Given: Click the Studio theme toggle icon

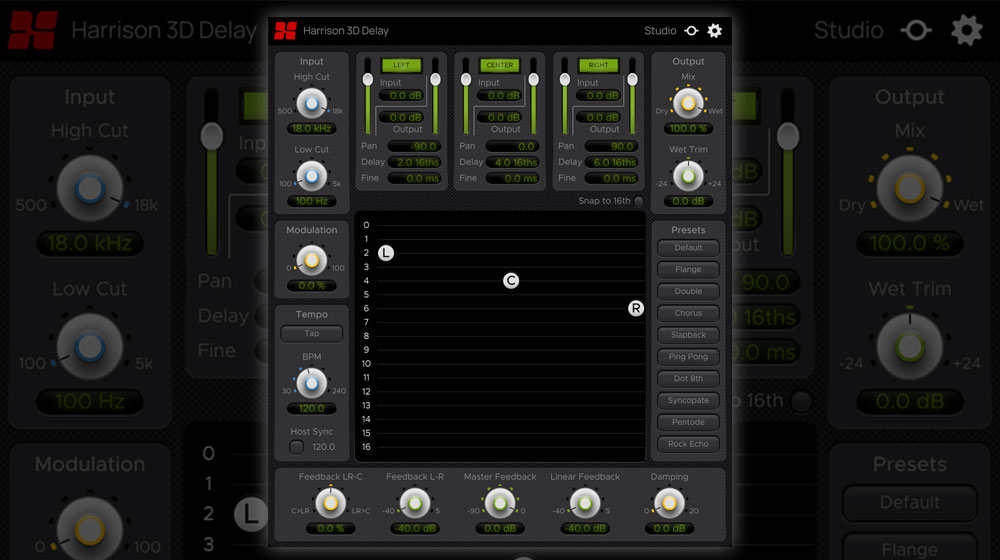Looking at the screenshot, I should [691, 31].
